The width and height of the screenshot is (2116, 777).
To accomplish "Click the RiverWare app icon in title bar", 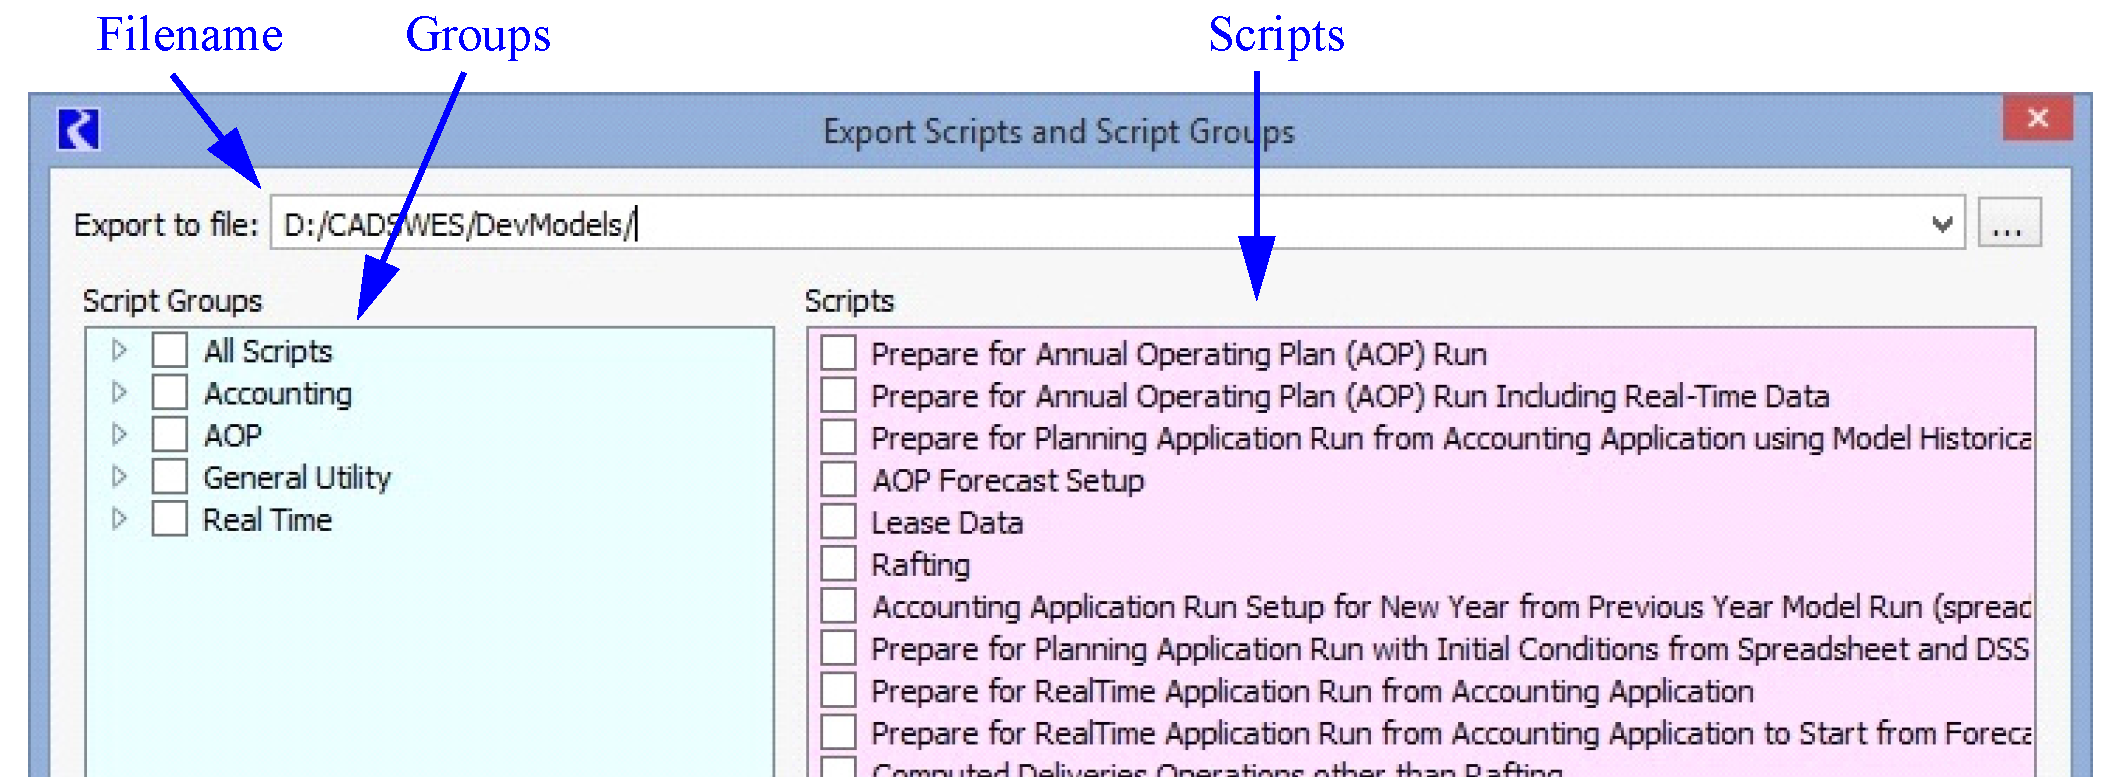I will point(79,130).
